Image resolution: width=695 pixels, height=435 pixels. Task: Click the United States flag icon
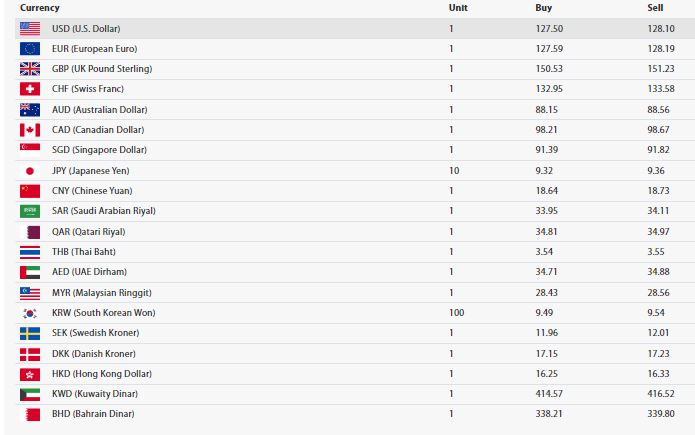pyautogui.click(x=30, y=28)
